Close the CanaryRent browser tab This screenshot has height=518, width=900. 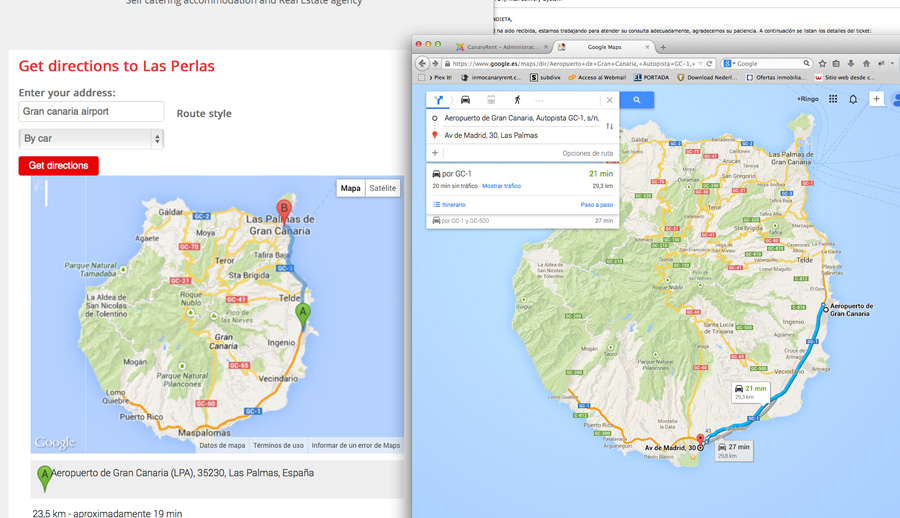click(545, 47)
